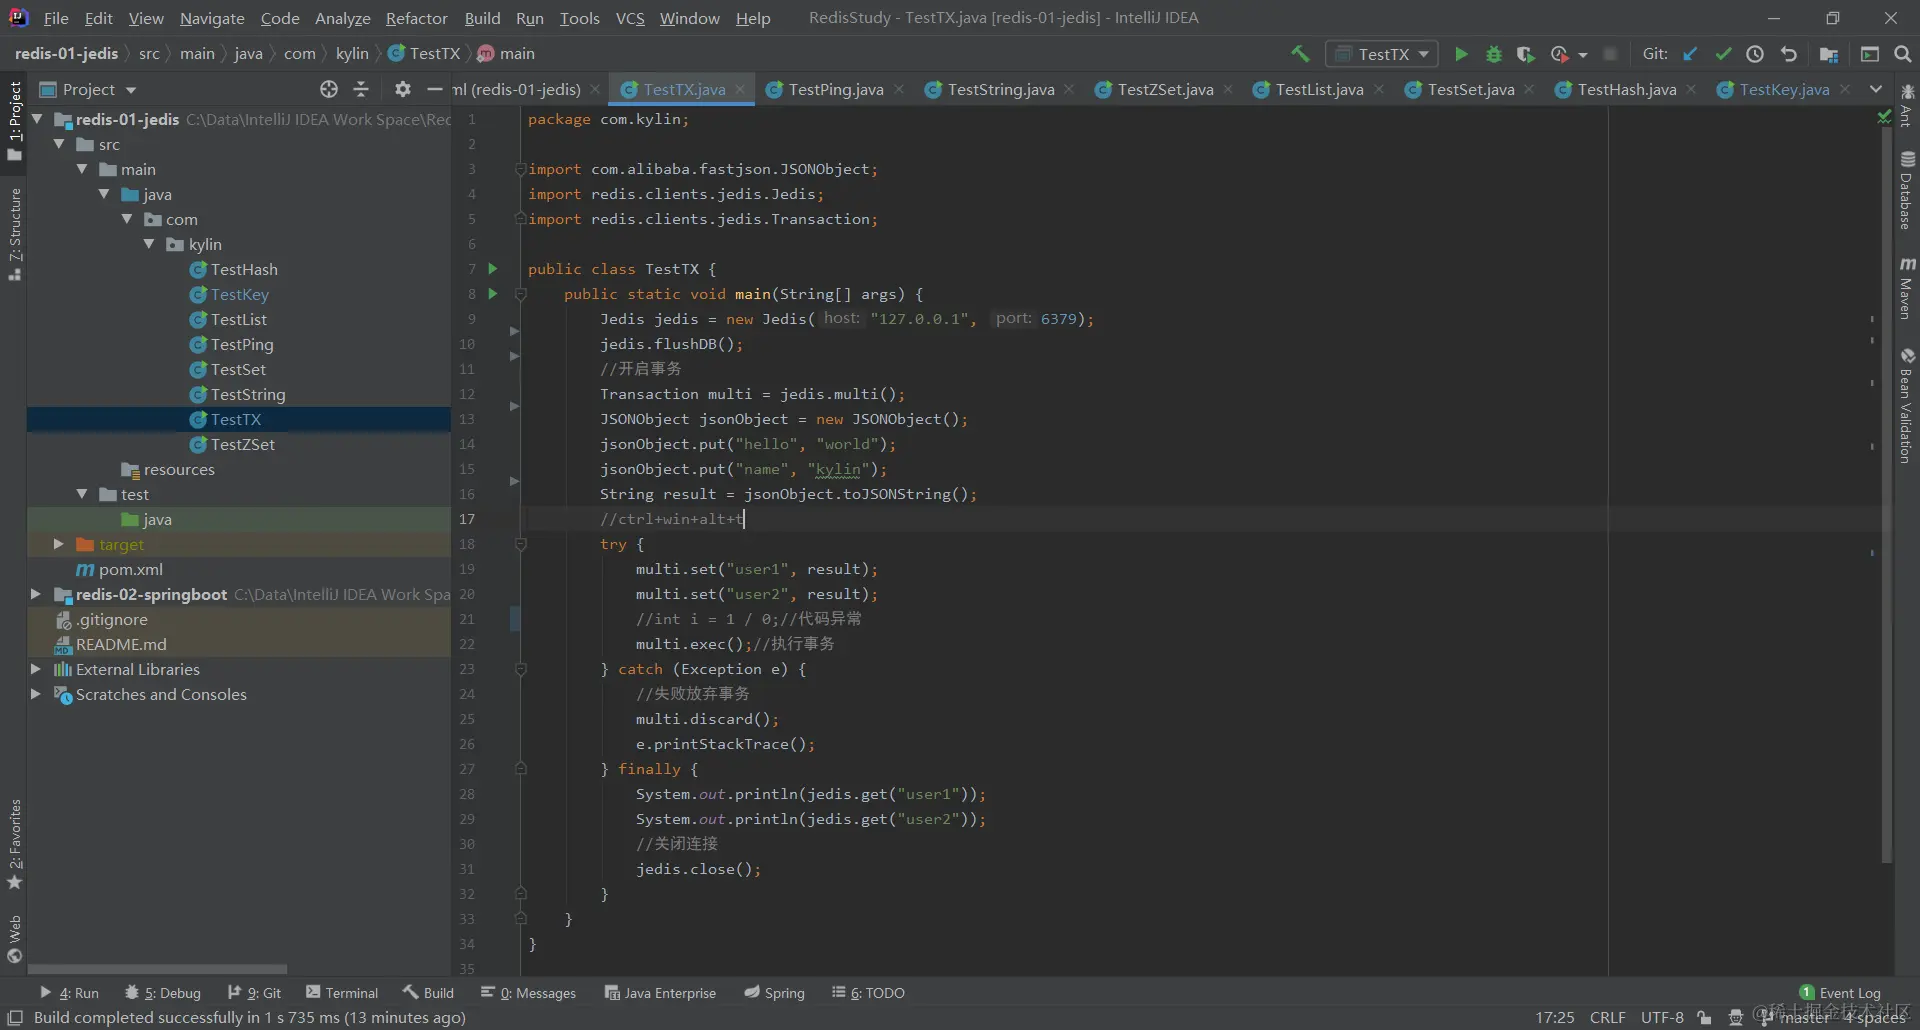Viewport: 1920px width, 1030px height.
Task: Toggle fold on the catch block
Action: 520,669
